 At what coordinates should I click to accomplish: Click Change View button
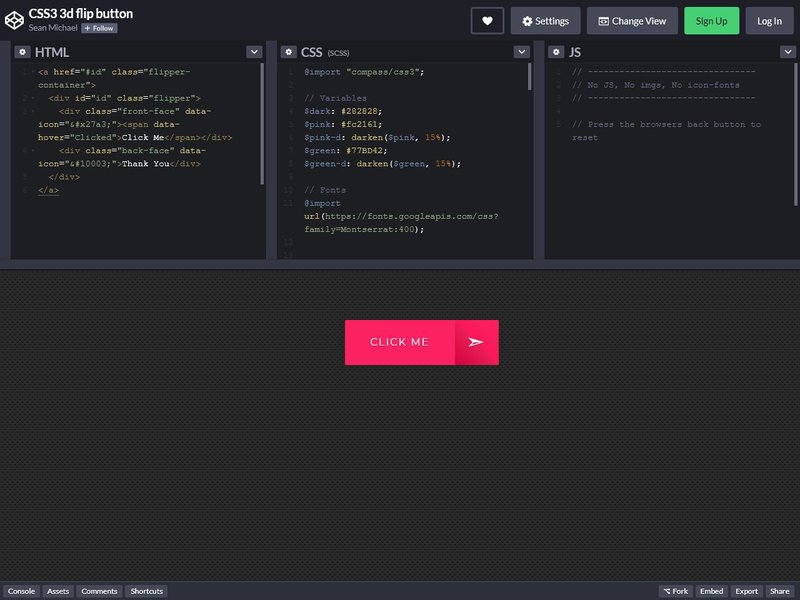[632, 21]
